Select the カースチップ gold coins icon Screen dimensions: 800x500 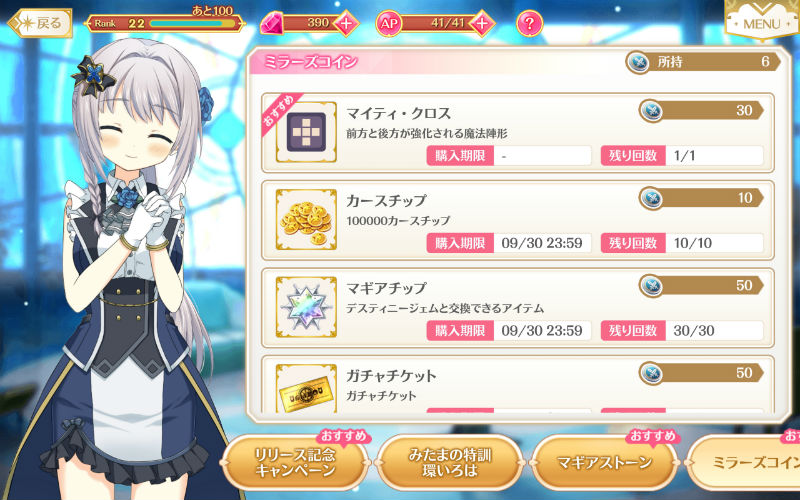(x=306, y=219)
